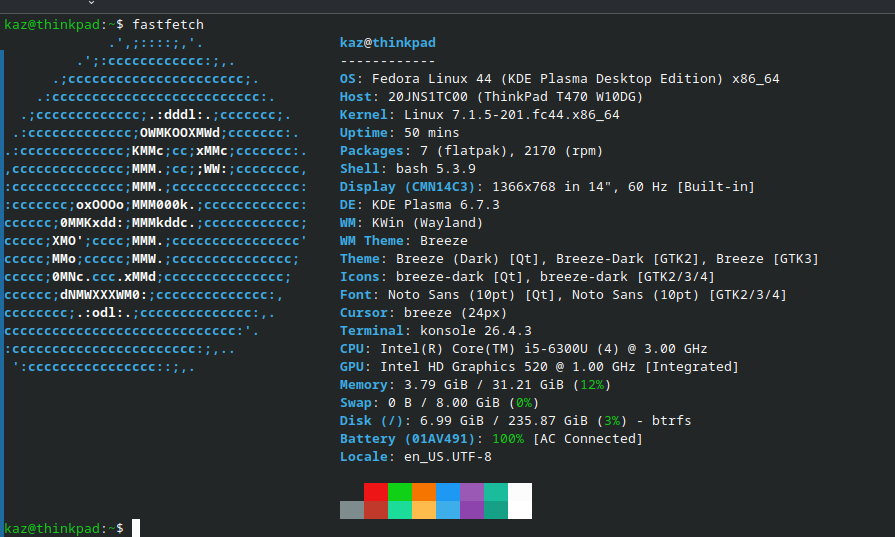Click the '6.99 GiB / 235.87 GiB' disk value
This screenshot has width=895, height=537.
[503, 421]
